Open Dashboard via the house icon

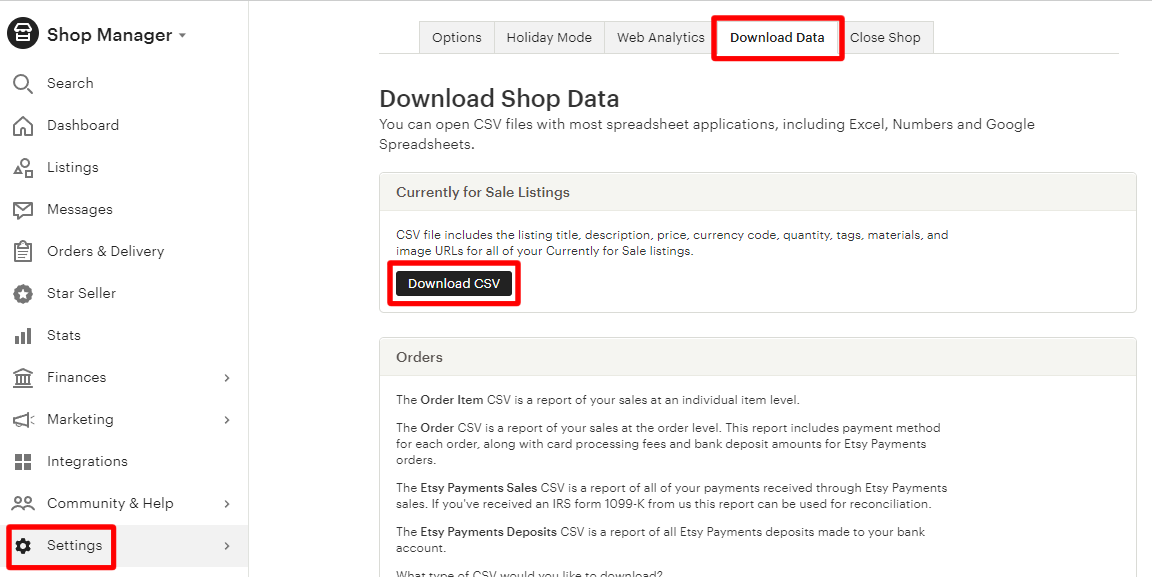coord(23,125)
